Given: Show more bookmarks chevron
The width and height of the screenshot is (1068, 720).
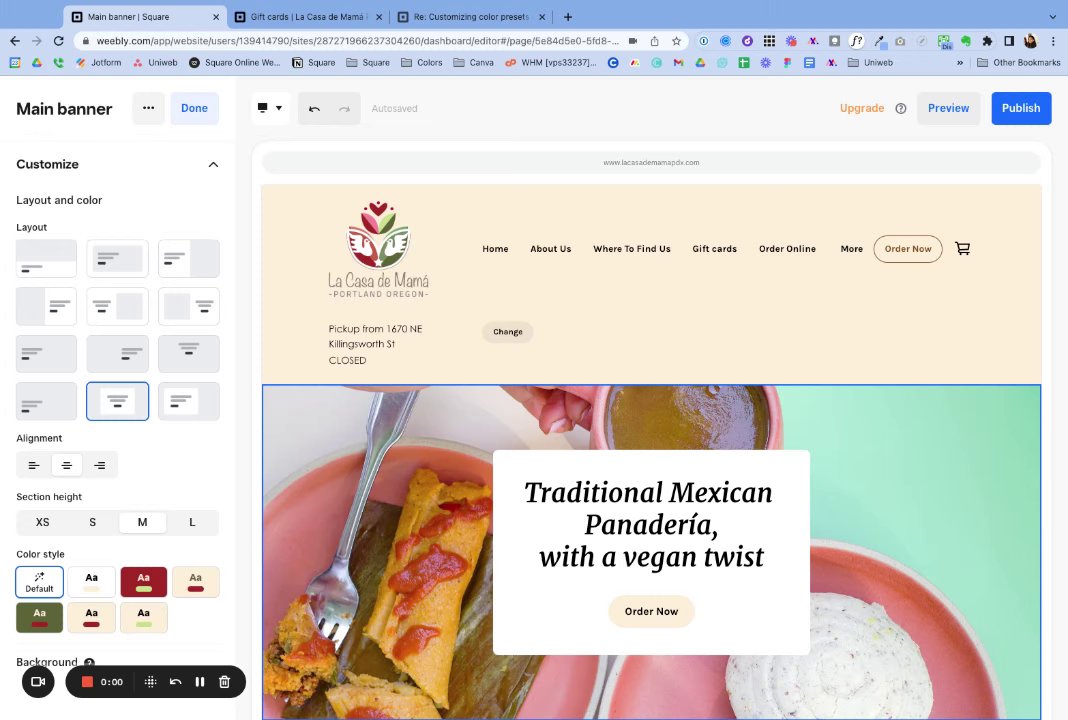Looking at the screenshot, I should click(x=960, y=63).
